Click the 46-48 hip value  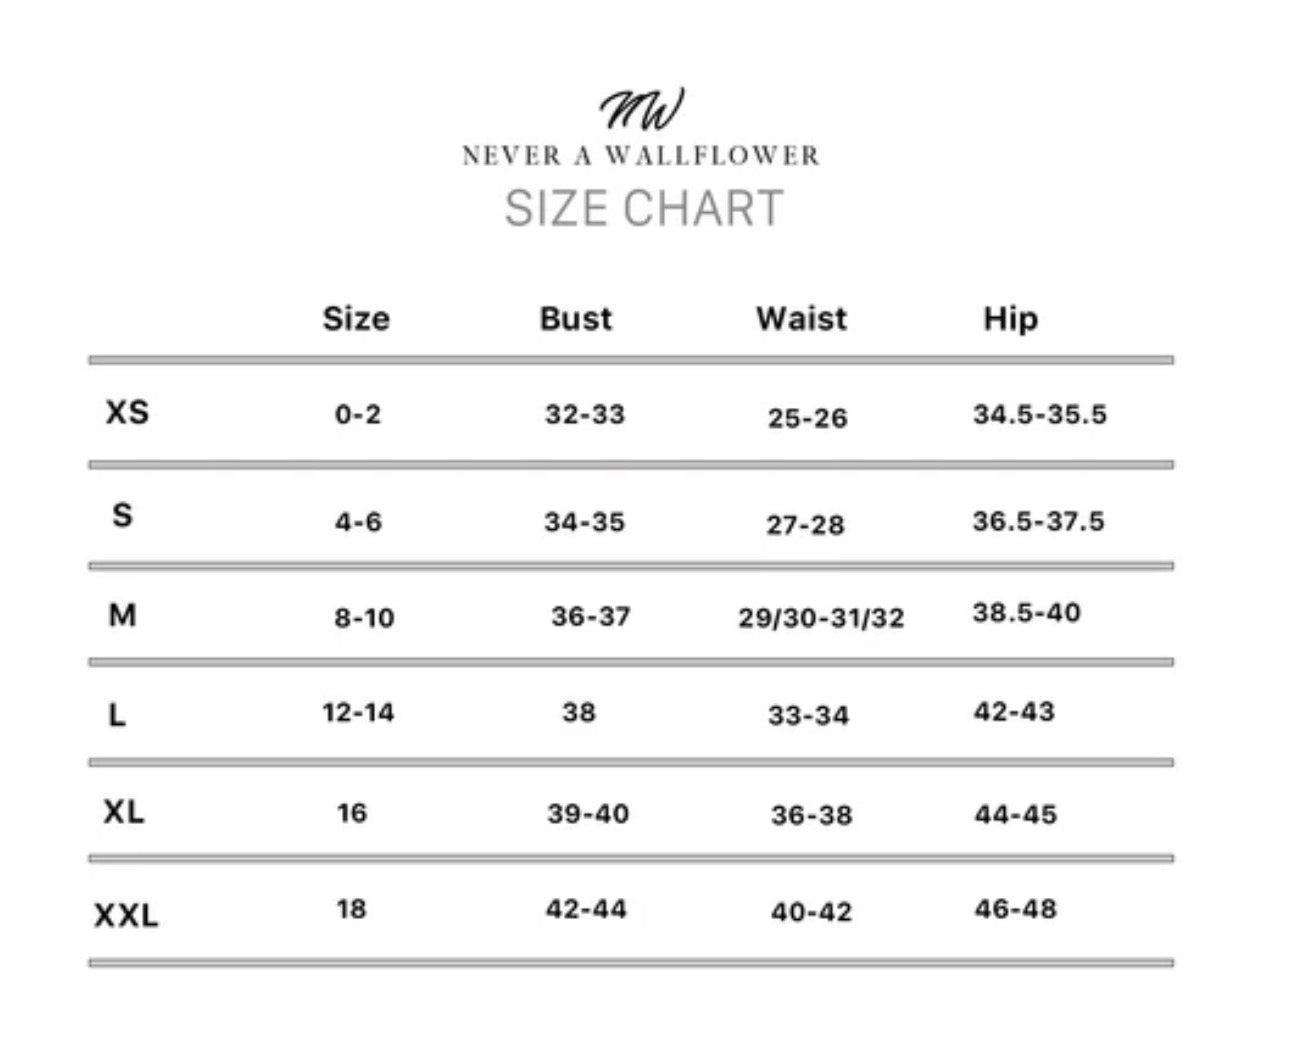(x=1015, y=908)
